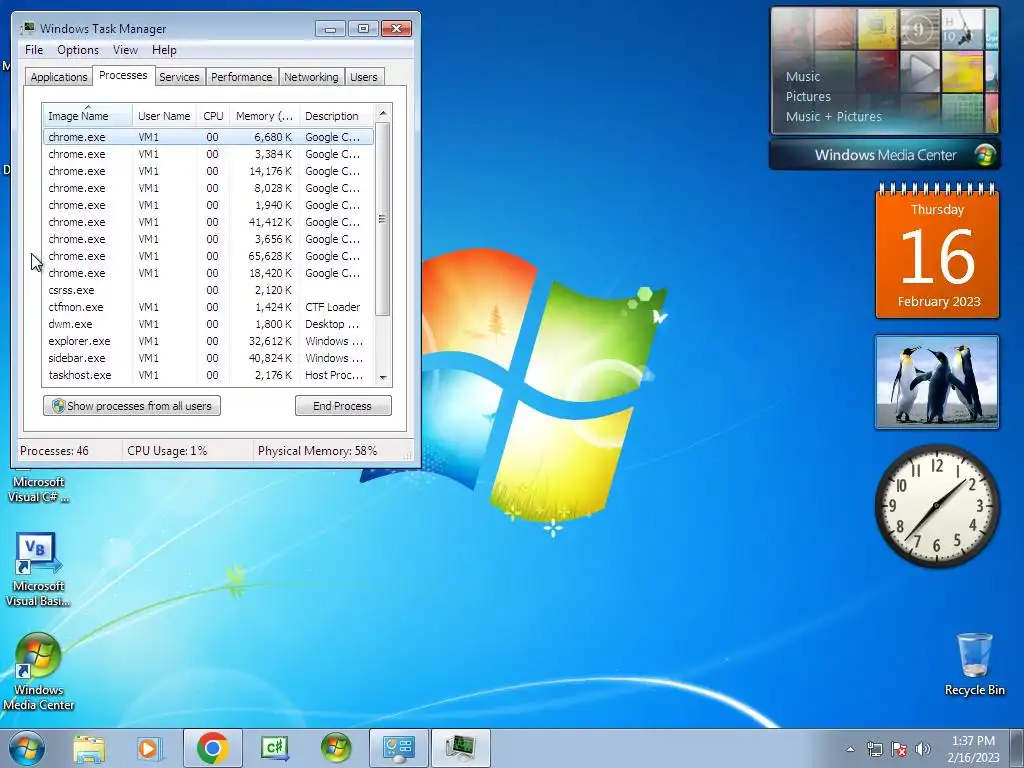
Task: Open the File menu in Task Manager
Action: [x=34, y=50]
